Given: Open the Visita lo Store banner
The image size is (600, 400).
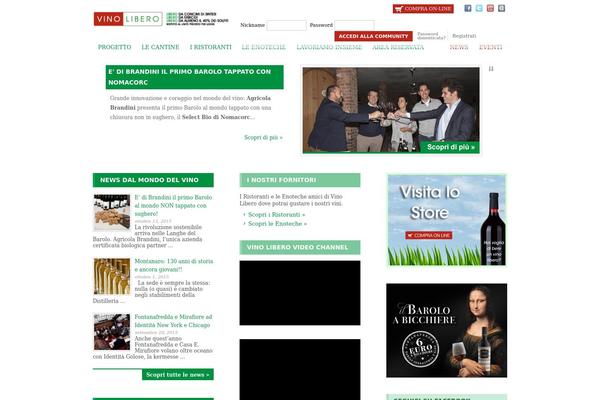Looking at the screenshot, I should pyautogui.click(x=447, y=220).
